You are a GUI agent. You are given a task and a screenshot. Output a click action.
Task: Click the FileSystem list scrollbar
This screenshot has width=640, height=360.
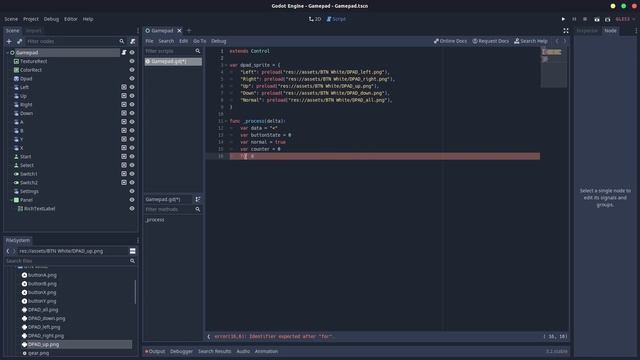(135, 292)
